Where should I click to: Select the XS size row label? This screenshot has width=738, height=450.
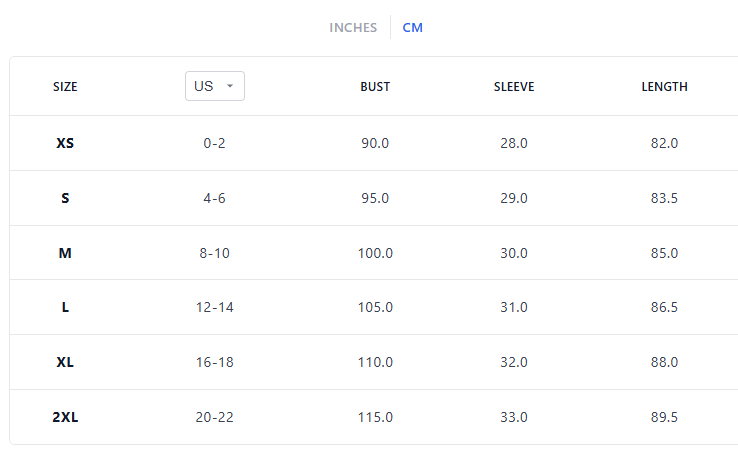(x=65, y=143)
